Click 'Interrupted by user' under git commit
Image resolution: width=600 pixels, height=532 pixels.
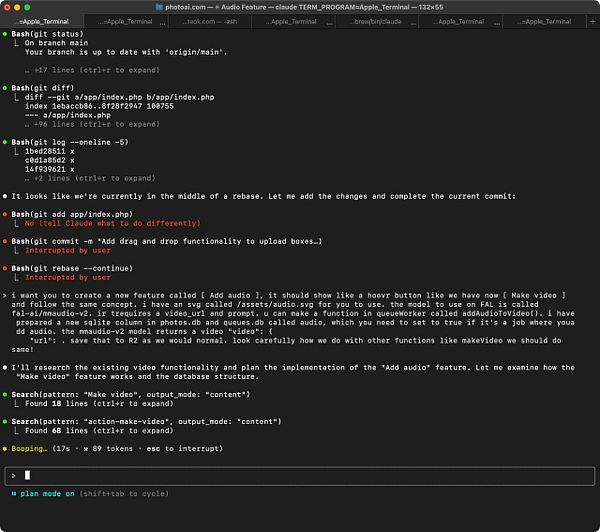[x=68, y=250]
